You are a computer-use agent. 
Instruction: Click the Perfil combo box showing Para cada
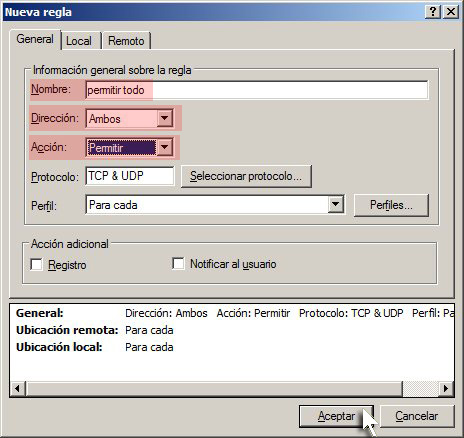(x=215, y=204)
